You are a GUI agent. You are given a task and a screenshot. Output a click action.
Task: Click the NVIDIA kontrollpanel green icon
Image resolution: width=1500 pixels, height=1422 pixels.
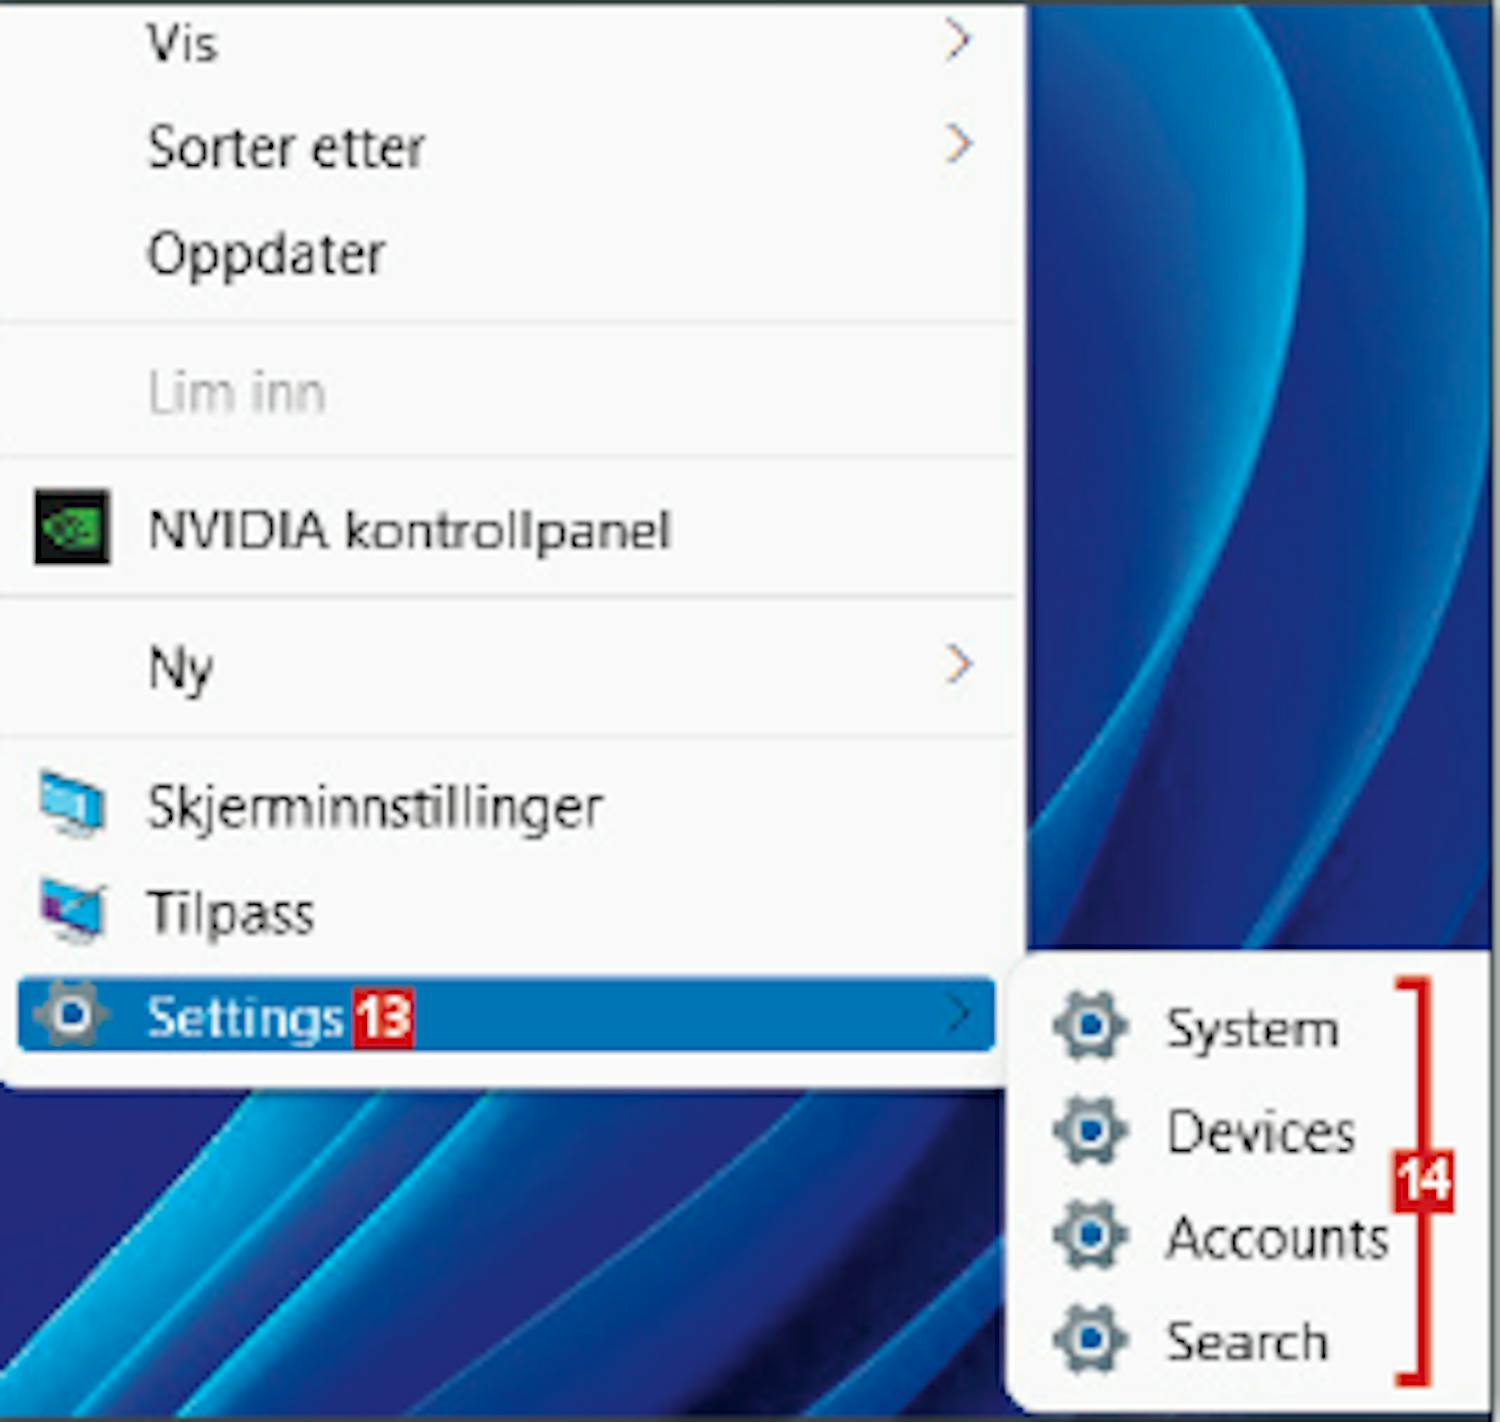71,527
